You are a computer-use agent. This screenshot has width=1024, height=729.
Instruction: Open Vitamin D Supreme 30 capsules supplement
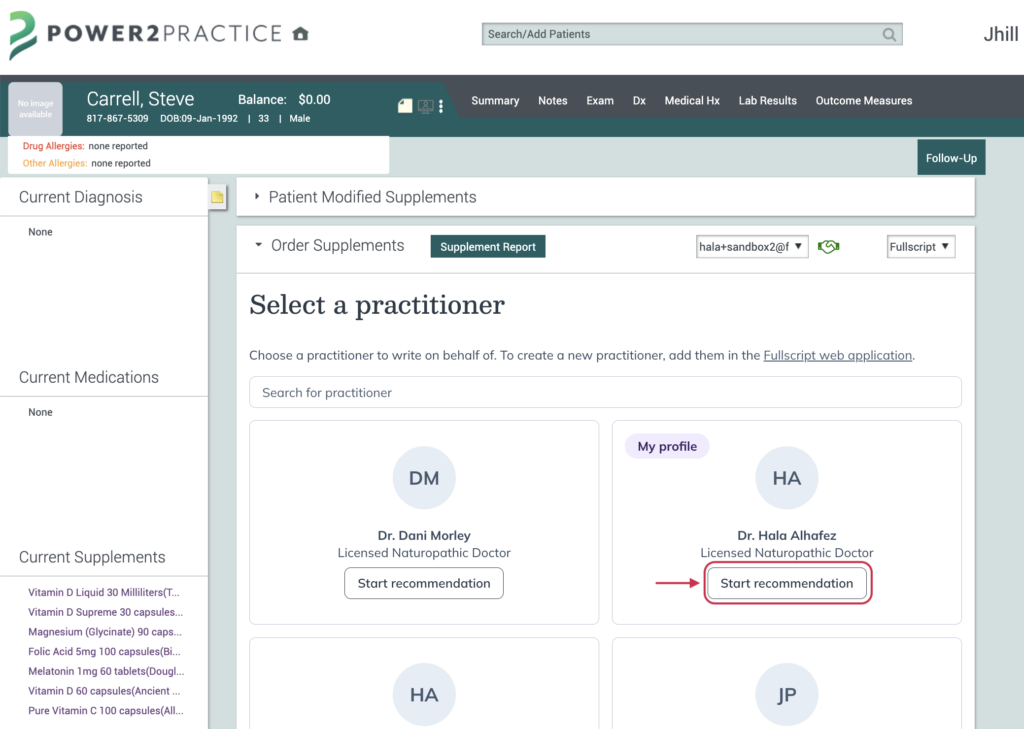tap(105, 611)
